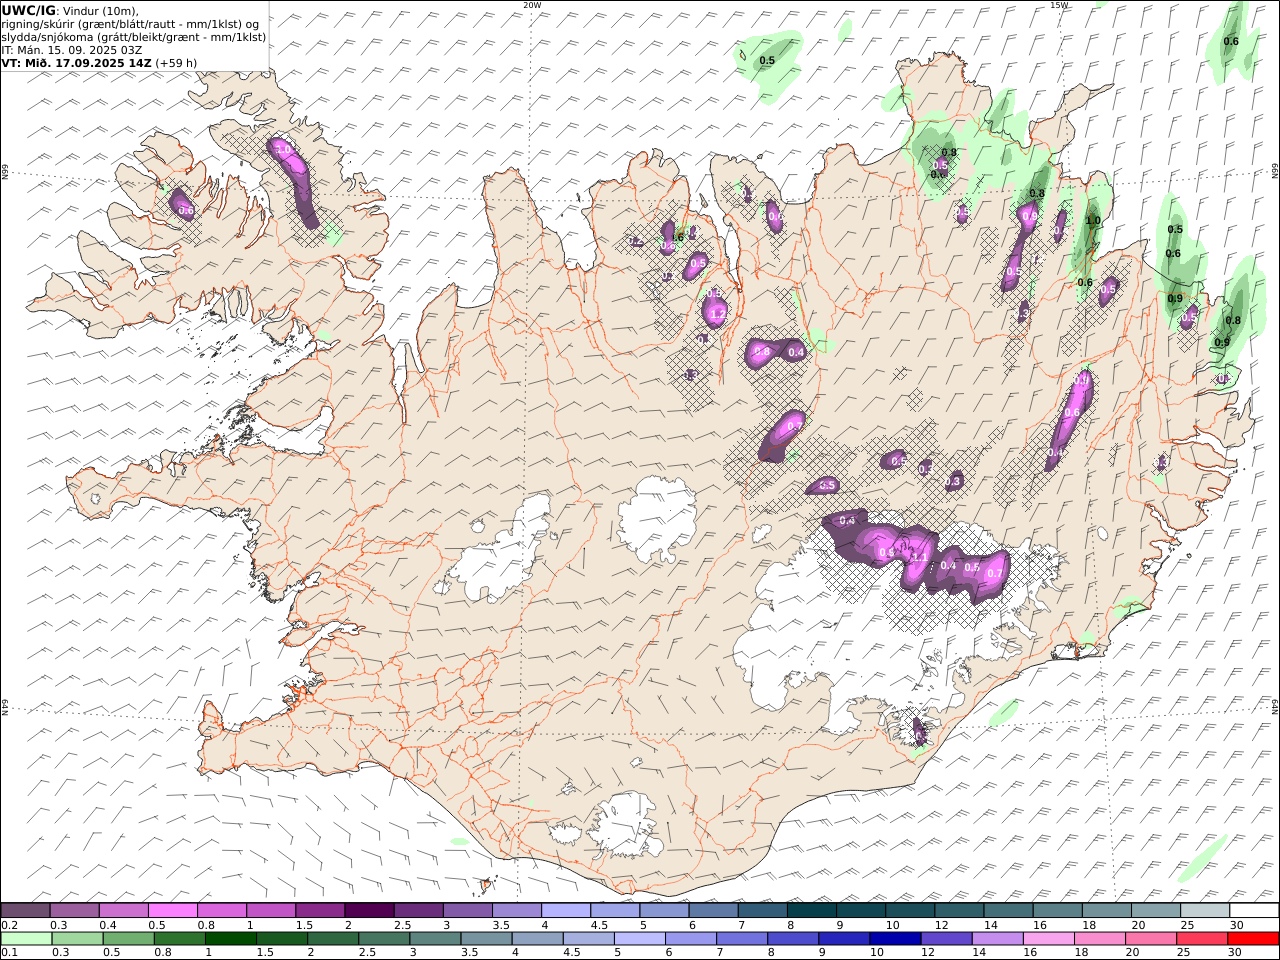Click the darkest purple swatch between 2 and 2.5
The width and height of the screenshot is (1280, 960).
tap(369, 910)
